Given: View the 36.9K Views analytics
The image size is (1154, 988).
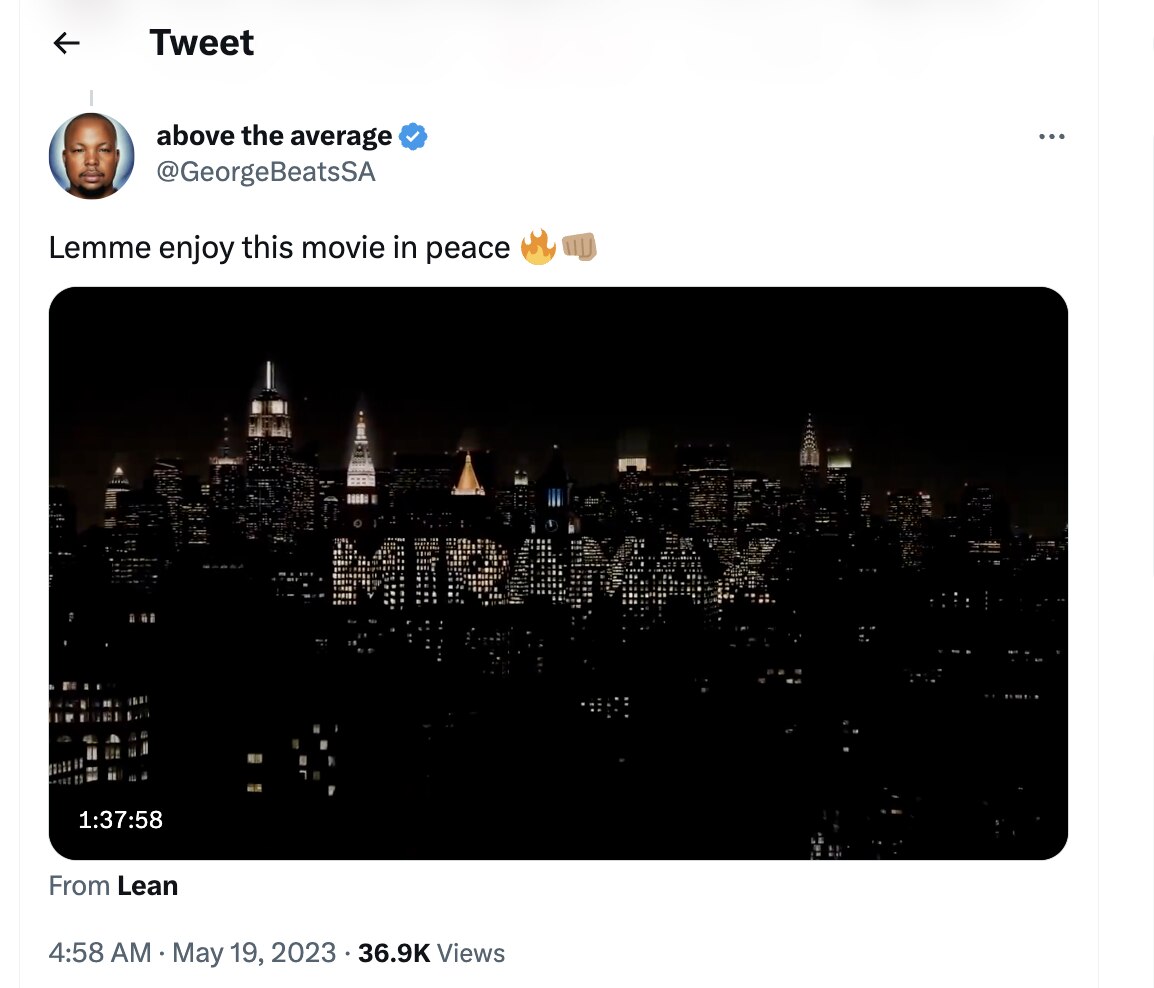Looking at the screenshot, I should pos(431,953).
